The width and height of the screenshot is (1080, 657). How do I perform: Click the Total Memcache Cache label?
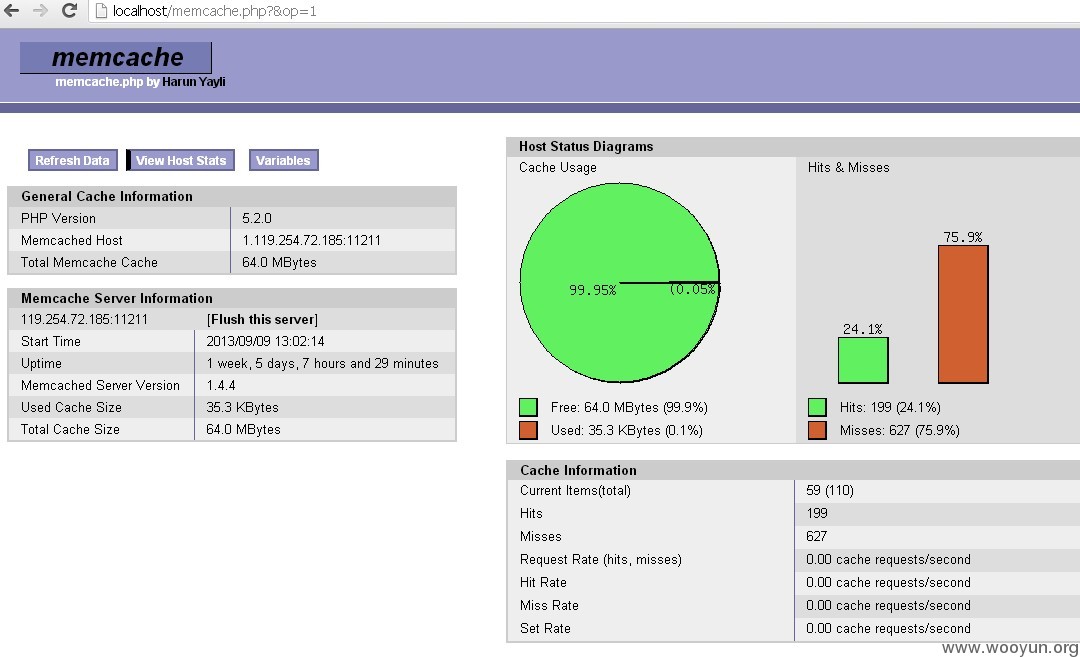point(89,262)
